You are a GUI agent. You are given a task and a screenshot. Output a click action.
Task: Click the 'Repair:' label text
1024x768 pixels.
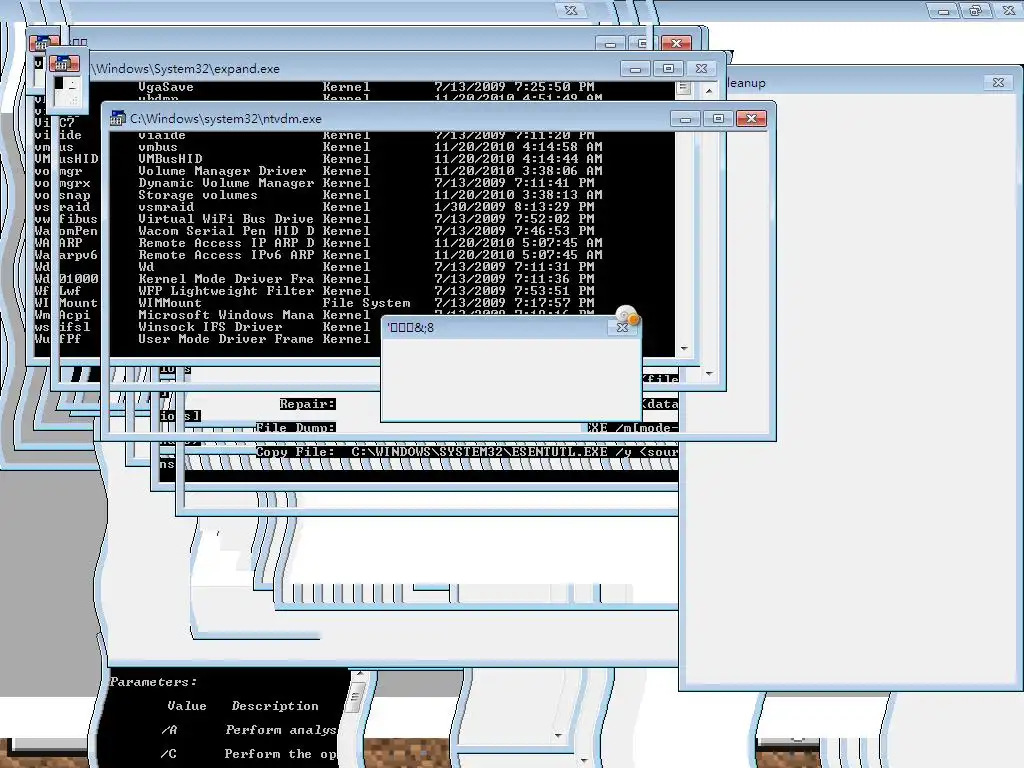pyautogui.click(x=308, y=404)
